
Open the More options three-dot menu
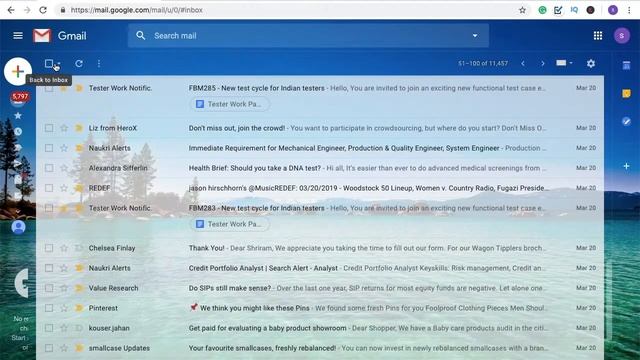click(99, 64)
